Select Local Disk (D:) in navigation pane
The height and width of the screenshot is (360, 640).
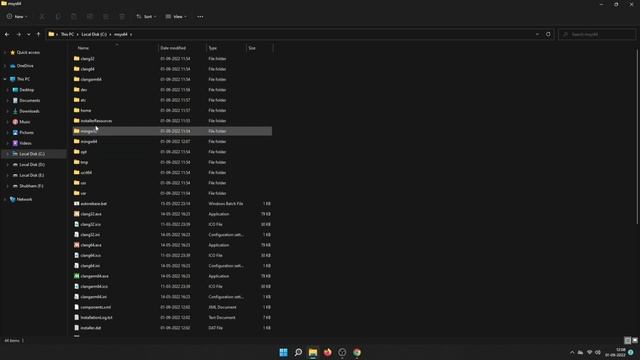[x=31, y=164]
